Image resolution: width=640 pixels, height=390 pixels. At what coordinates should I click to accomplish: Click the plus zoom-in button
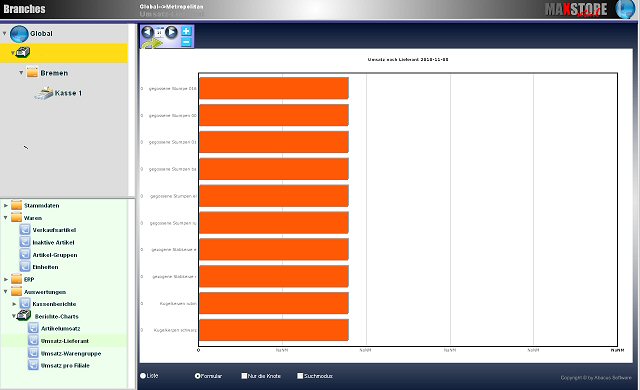[x=186, y=31]
